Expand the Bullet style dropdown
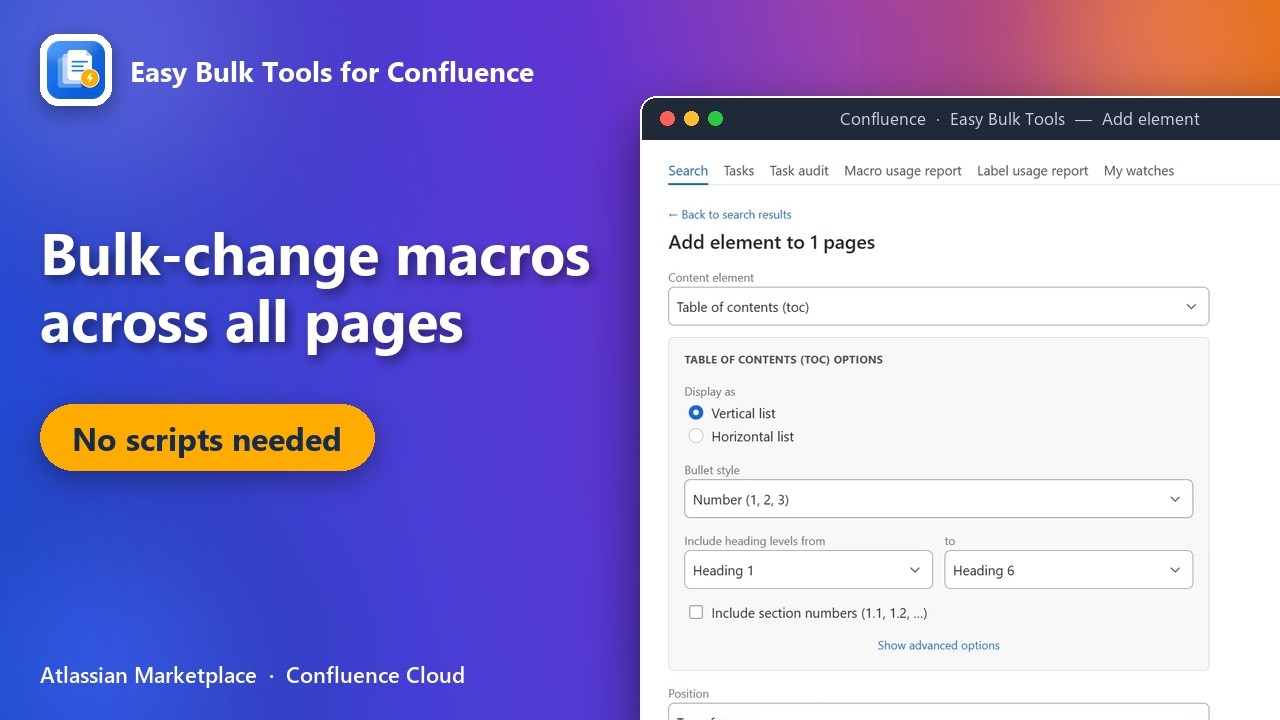The height and width of the screenshot is (720, 1280). point(938,499)
